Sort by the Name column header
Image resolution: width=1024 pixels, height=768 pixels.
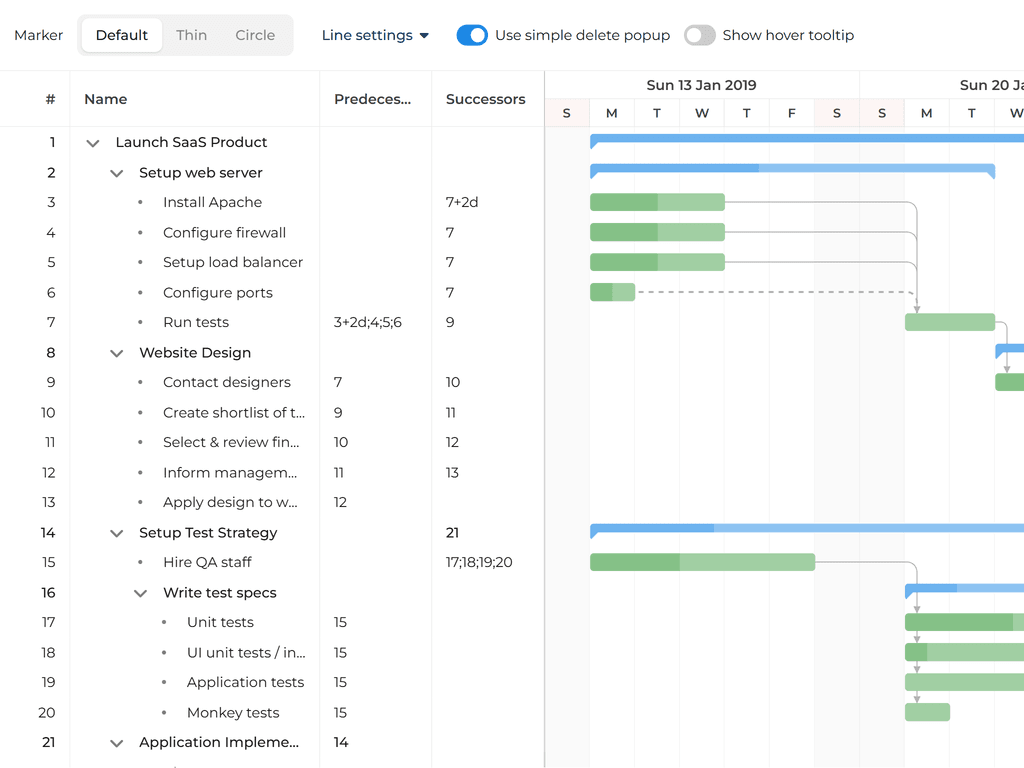pos(106,99)
